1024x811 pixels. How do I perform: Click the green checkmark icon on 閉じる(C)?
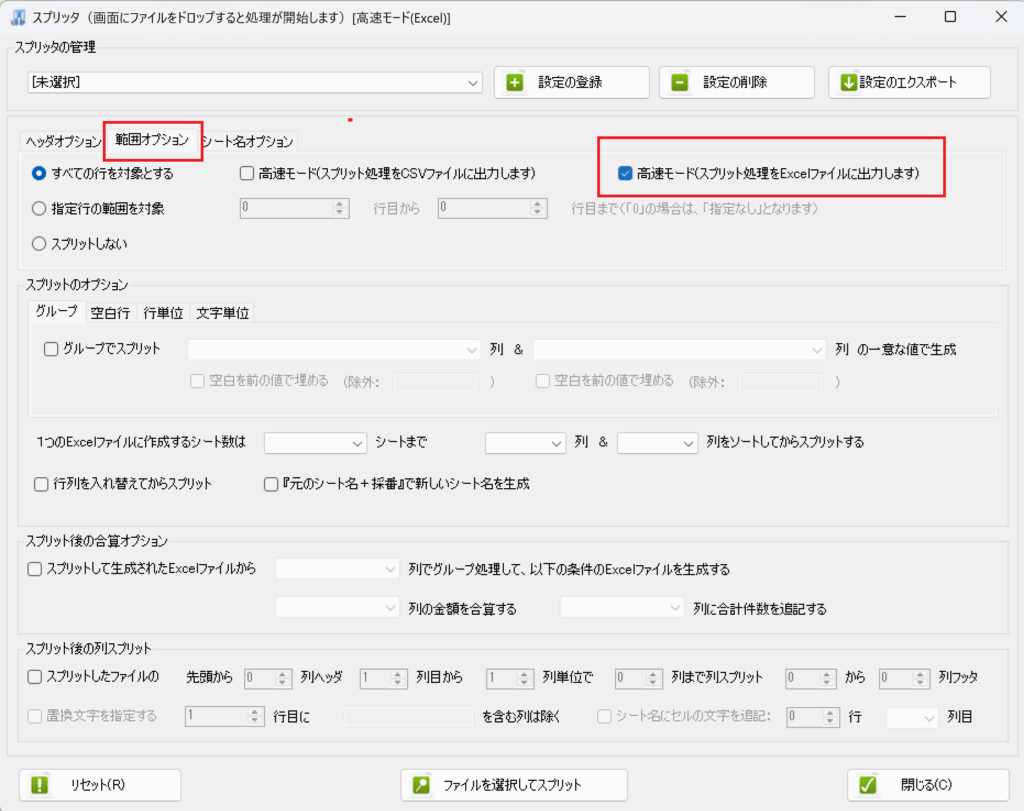pos(868,784)
